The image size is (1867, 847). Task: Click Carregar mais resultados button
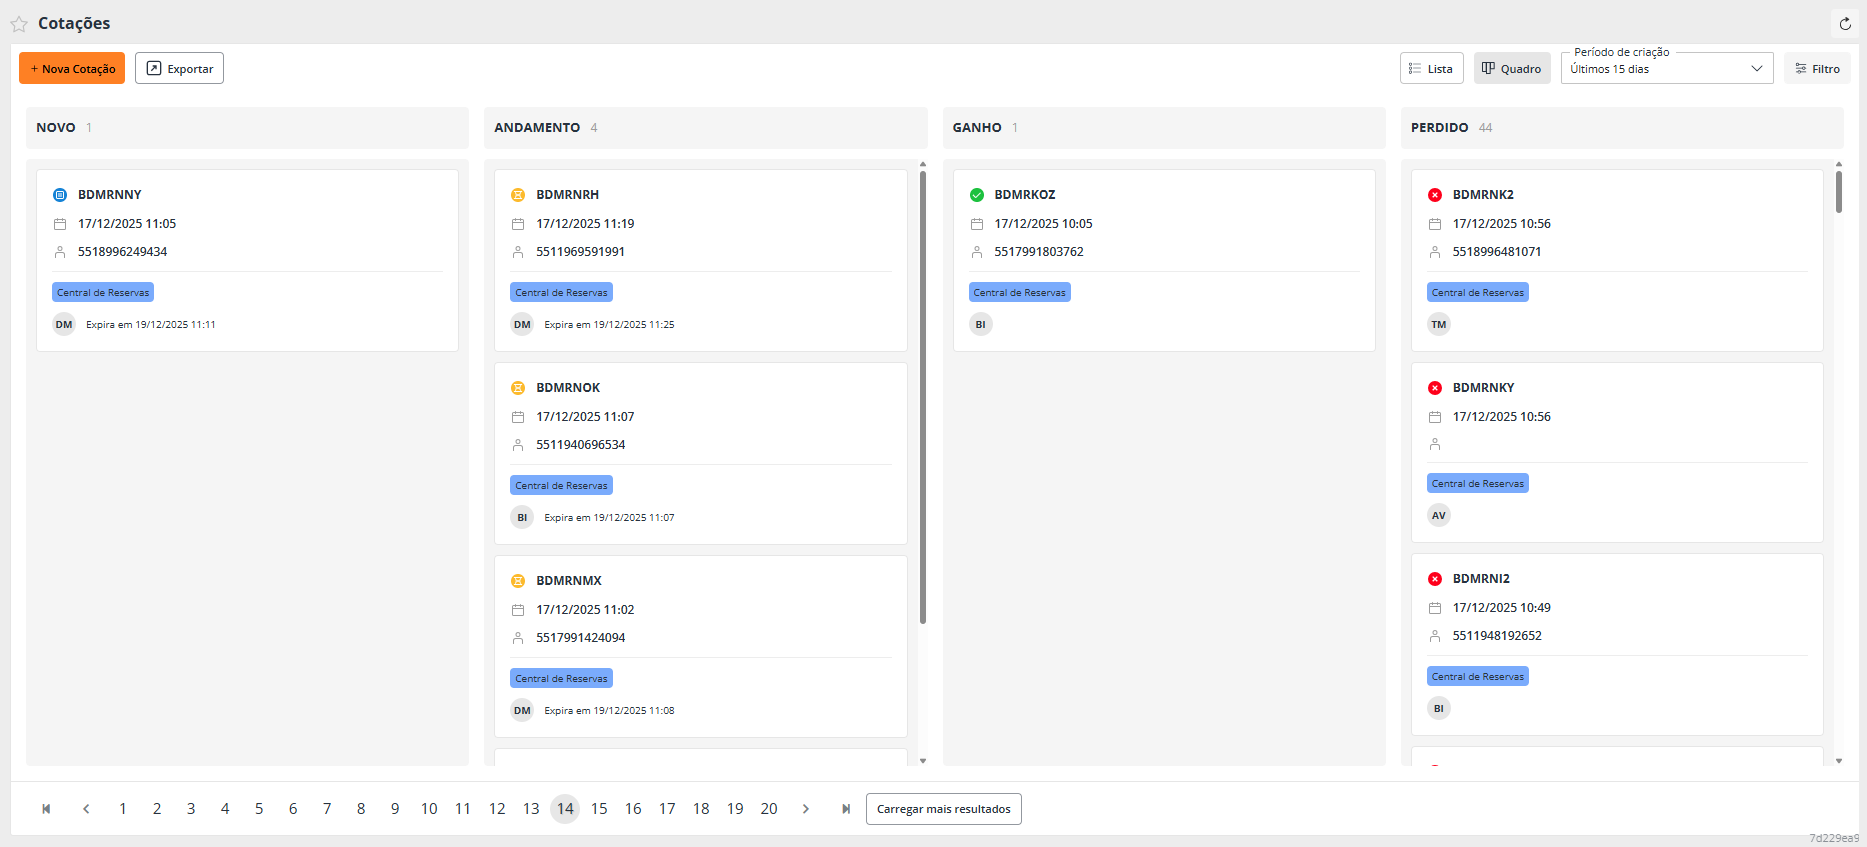[x=943, y=809]
